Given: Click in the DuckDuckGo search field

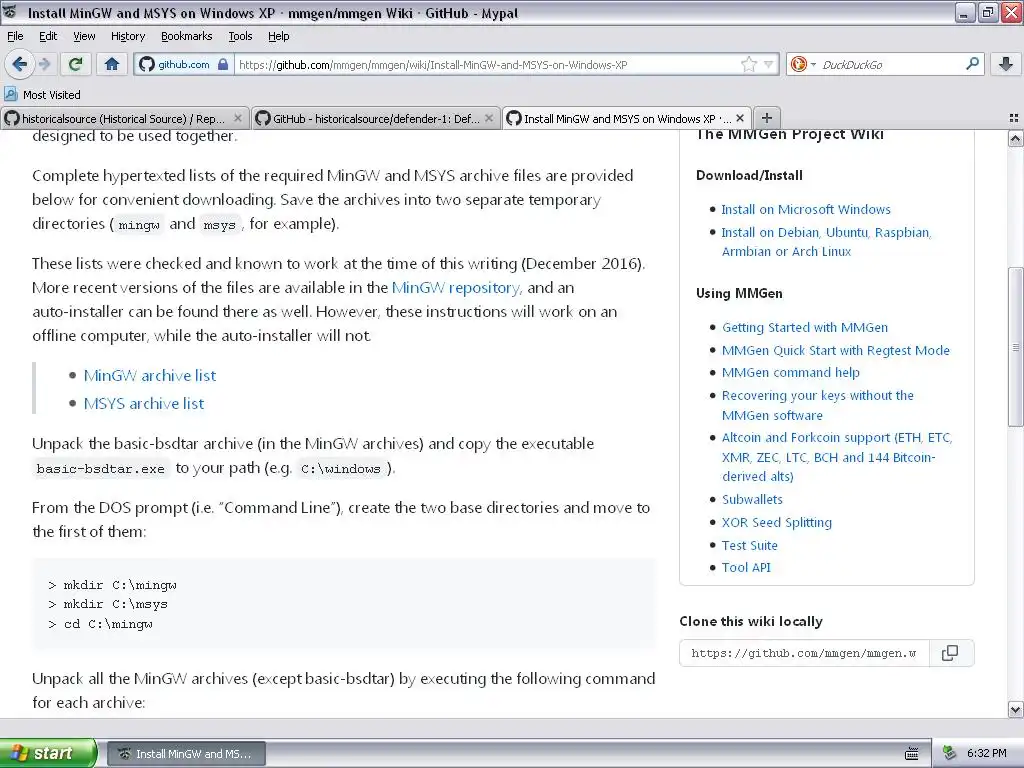Looking at the screenshot, I should pyautogui.click(x=889, y=64).
